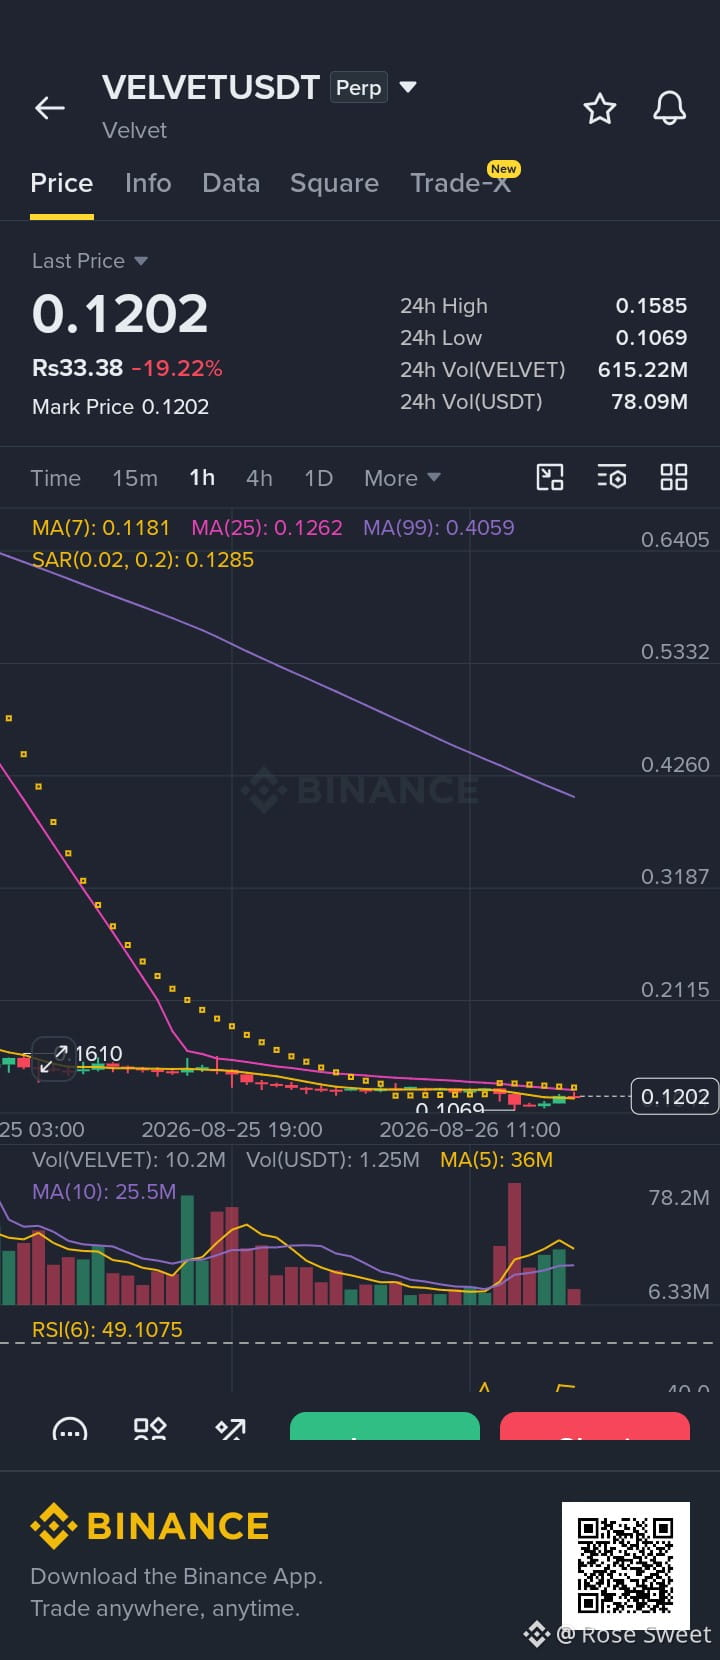720x1660 pixels.
Task: Open price alert bell icon
Action: [670, 108]
